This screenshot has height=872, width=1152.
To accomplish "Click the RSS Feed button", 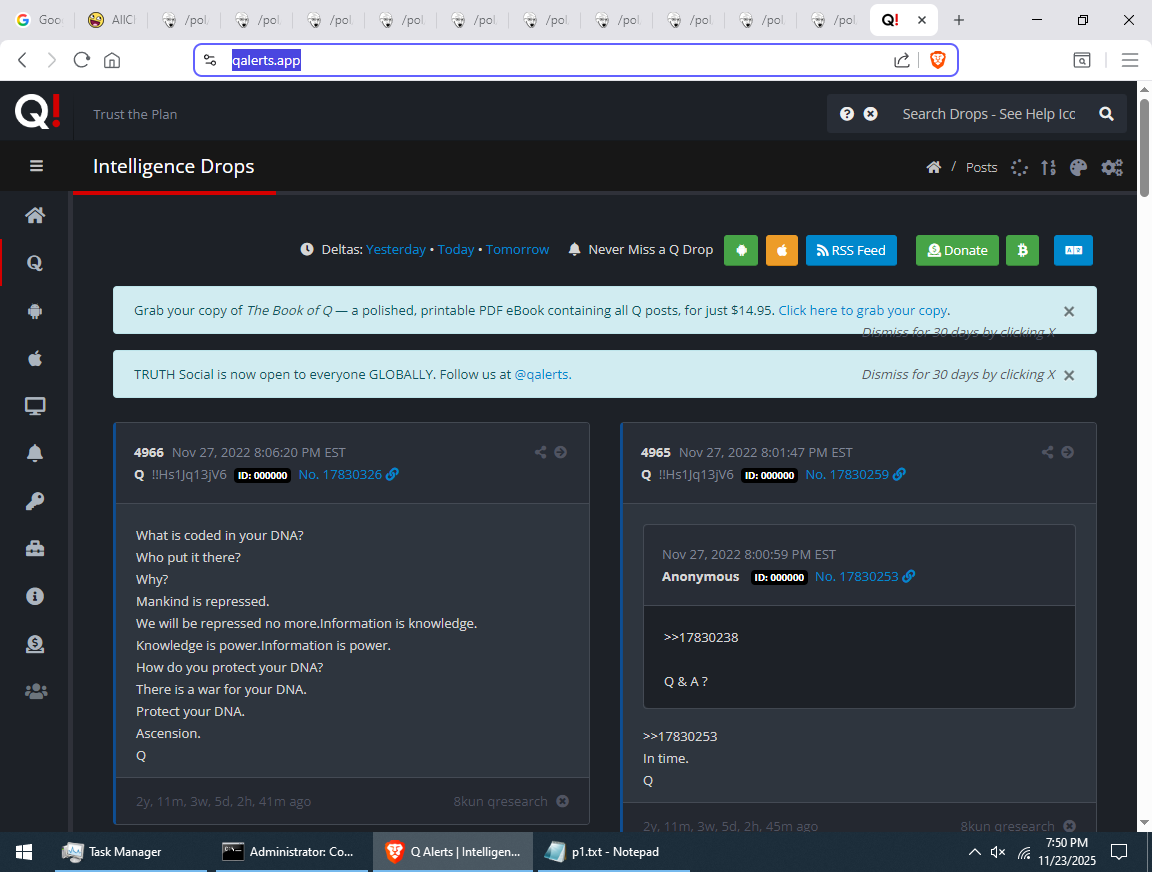I will (851, 250).
